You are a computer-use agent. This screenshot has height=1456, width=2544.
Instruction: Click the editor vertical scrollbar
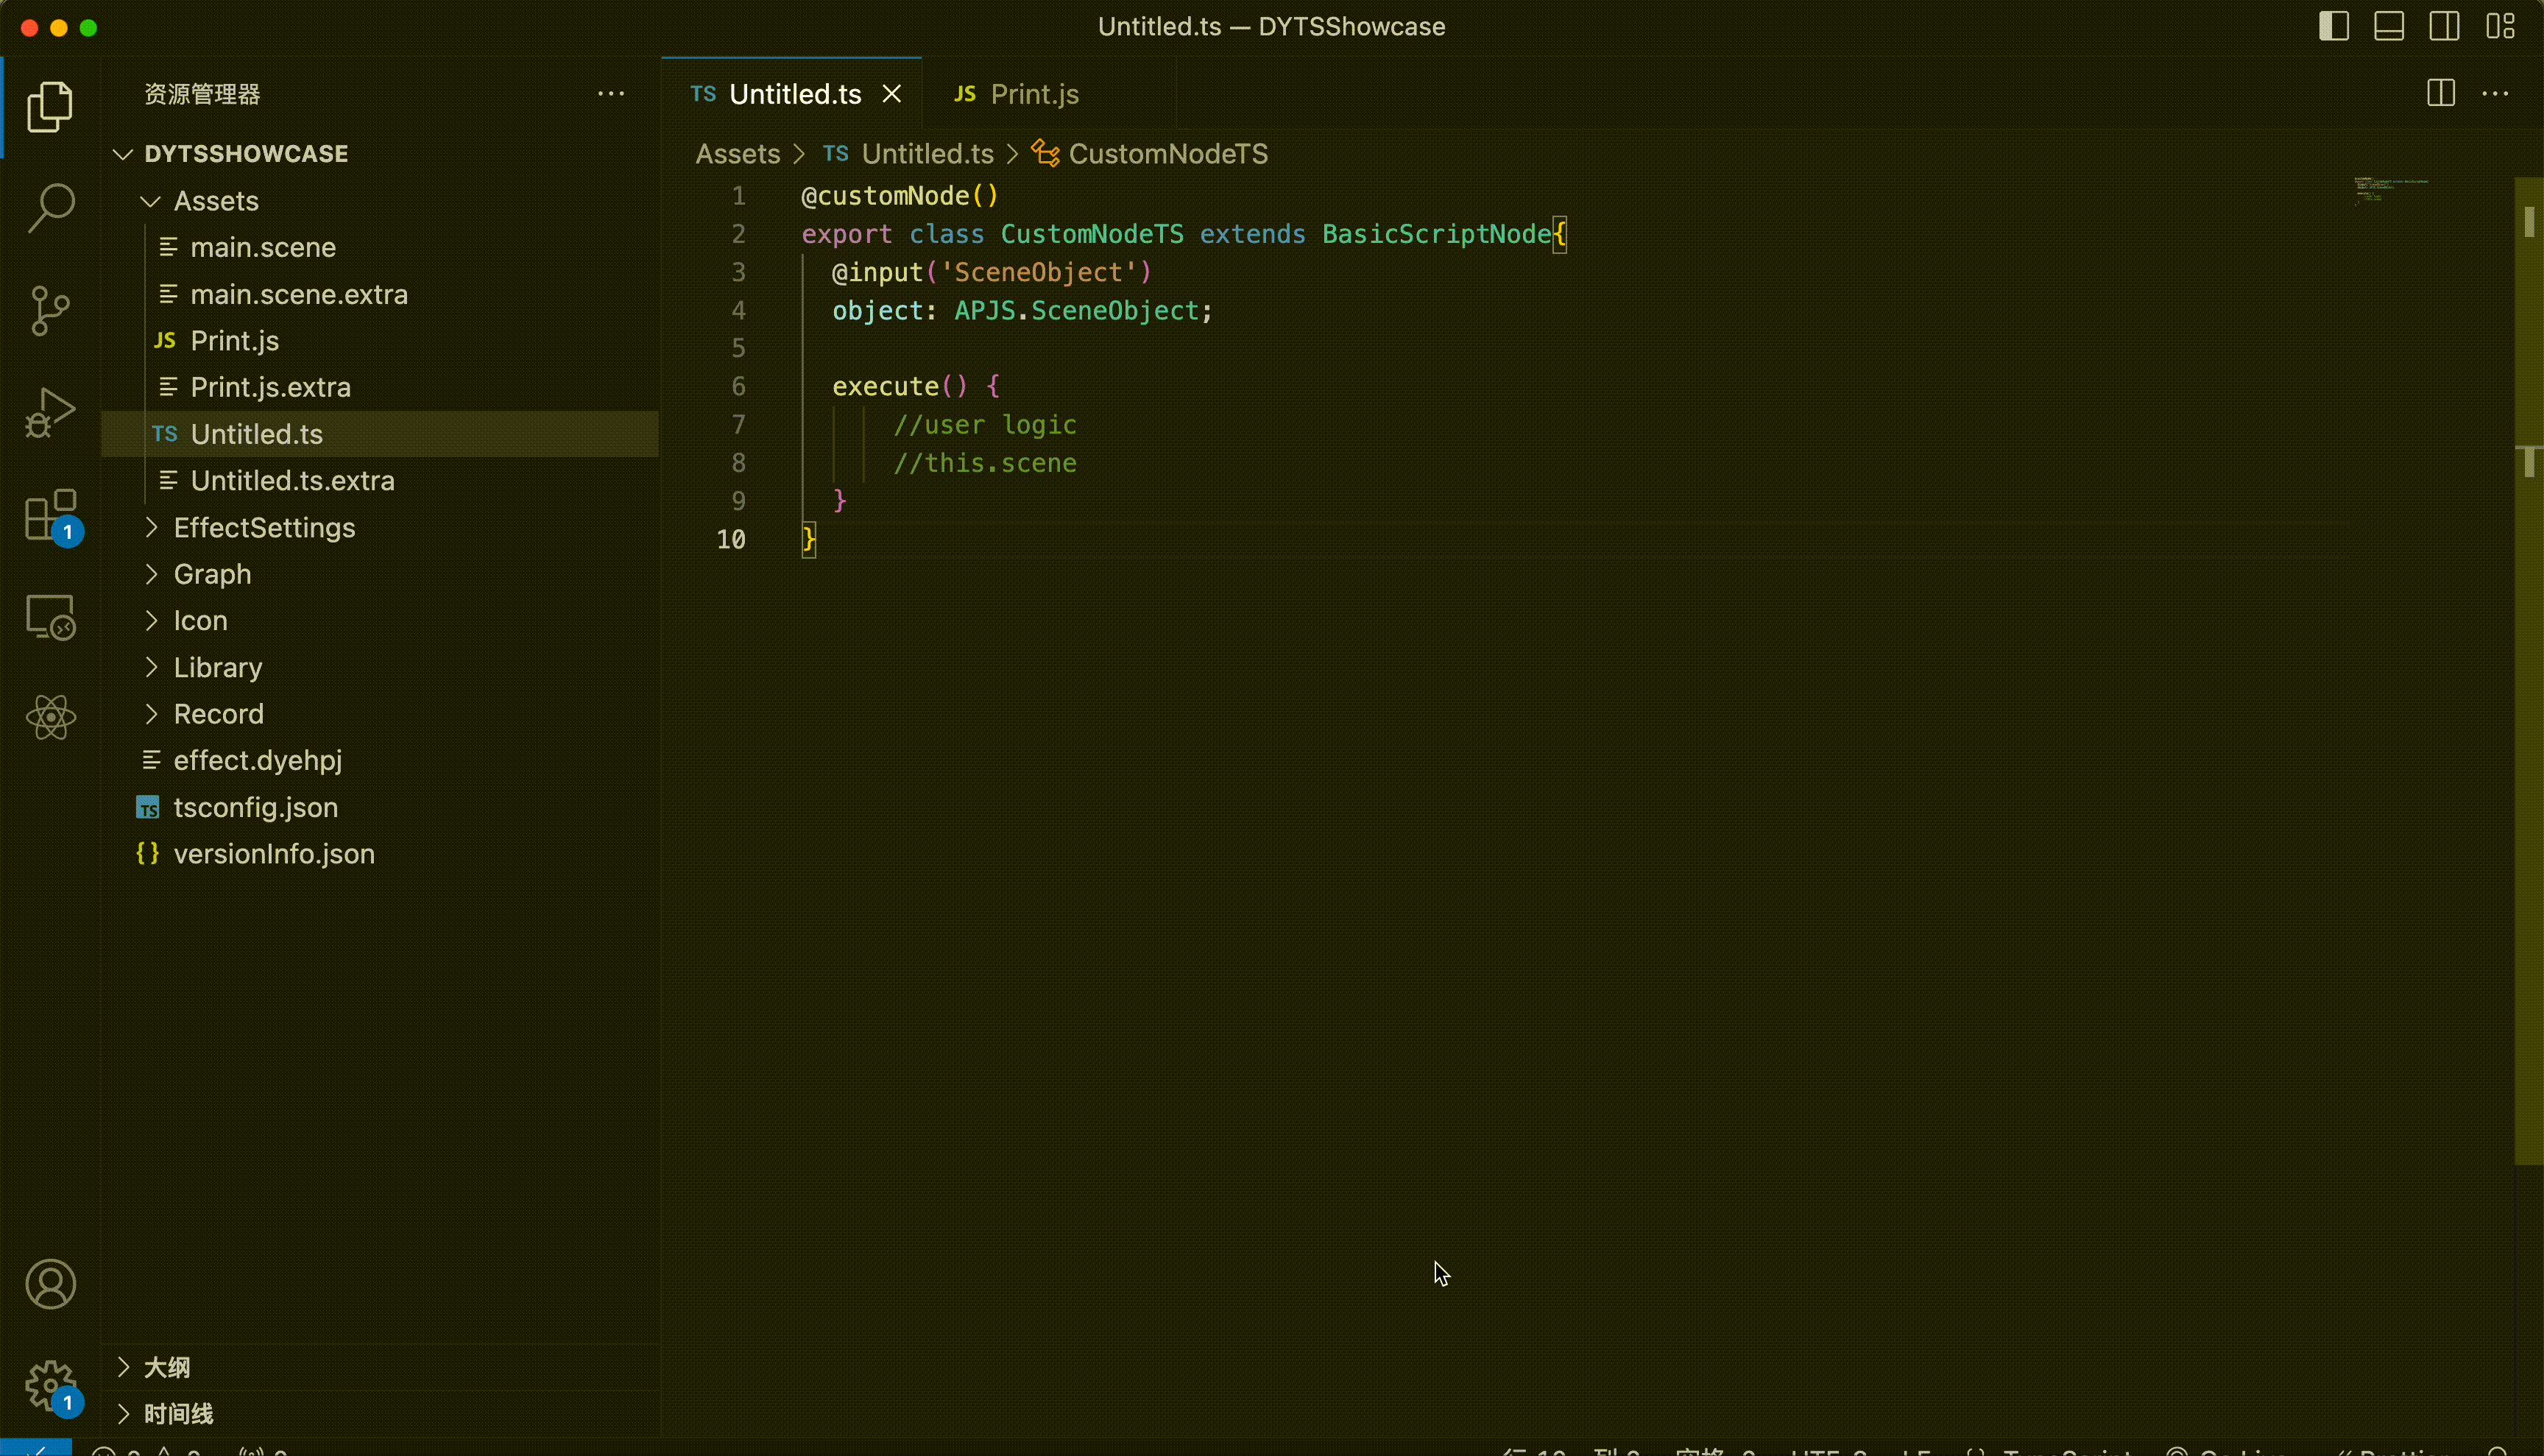click(x=2528, y=670)
